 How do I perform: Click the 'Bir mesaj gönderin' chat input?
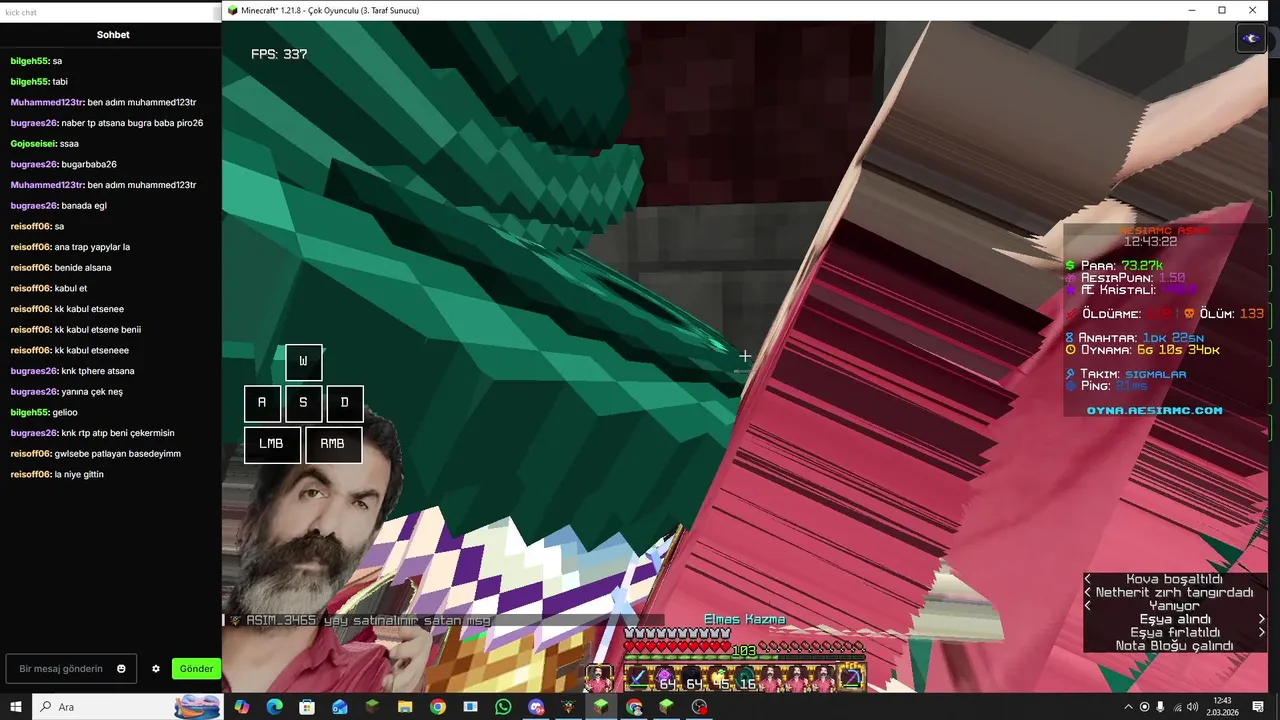(x=73, y=669)
